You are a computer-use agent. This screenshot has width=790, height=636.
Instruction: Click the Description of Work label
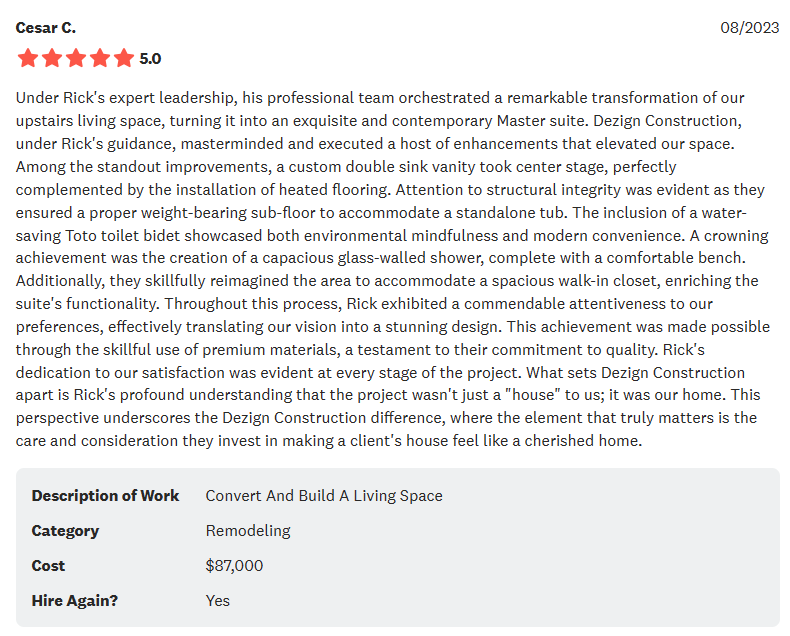[105, 496]
